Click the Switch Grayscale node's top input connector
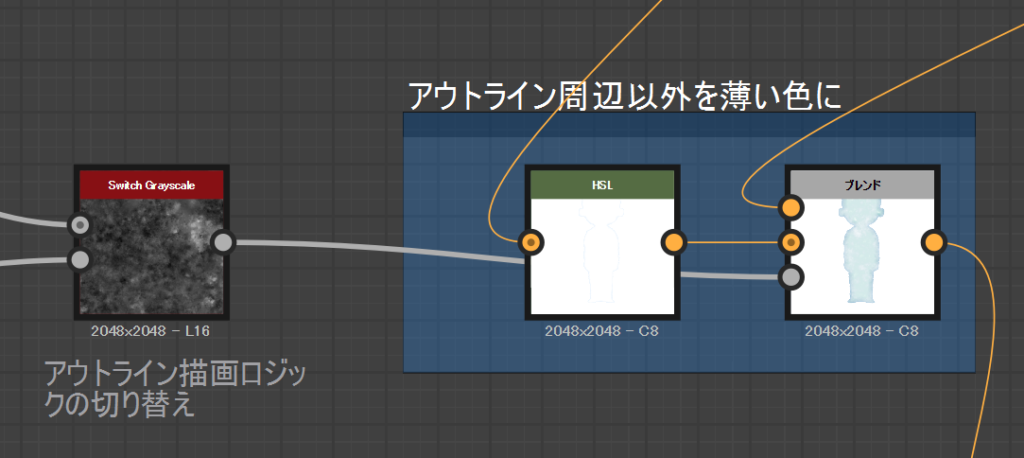The image size is (1024, 458). 80,225
